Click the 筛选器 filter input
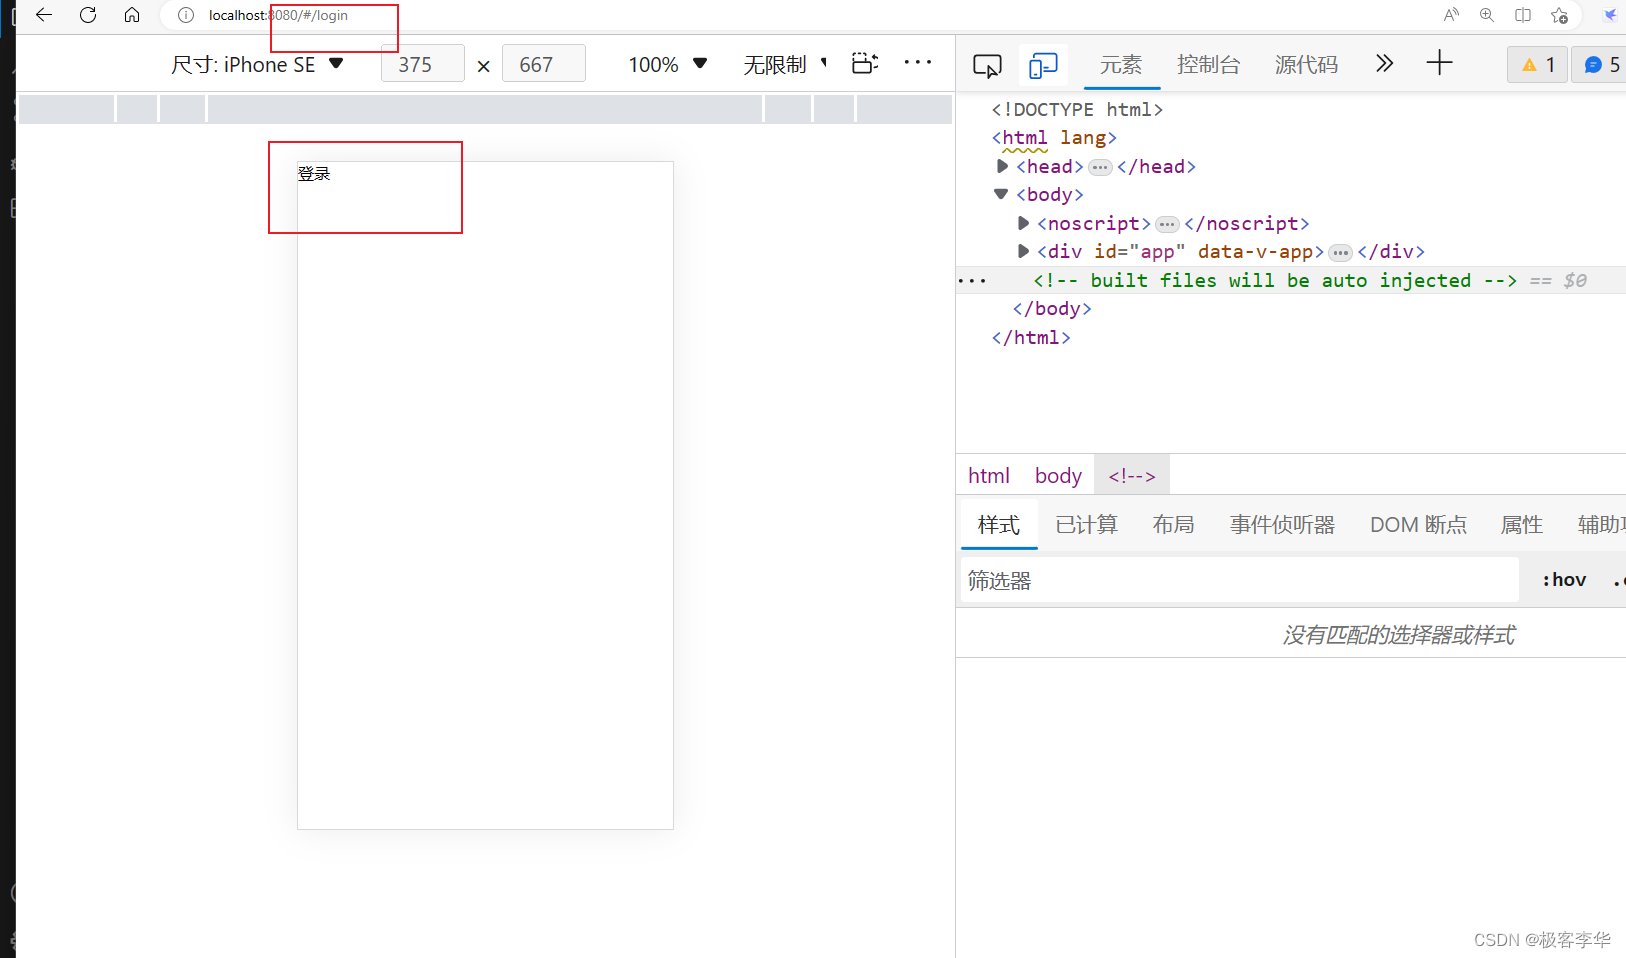Image resolution: width=1626 pixels, height=958 pixels. pos(1240,580)
